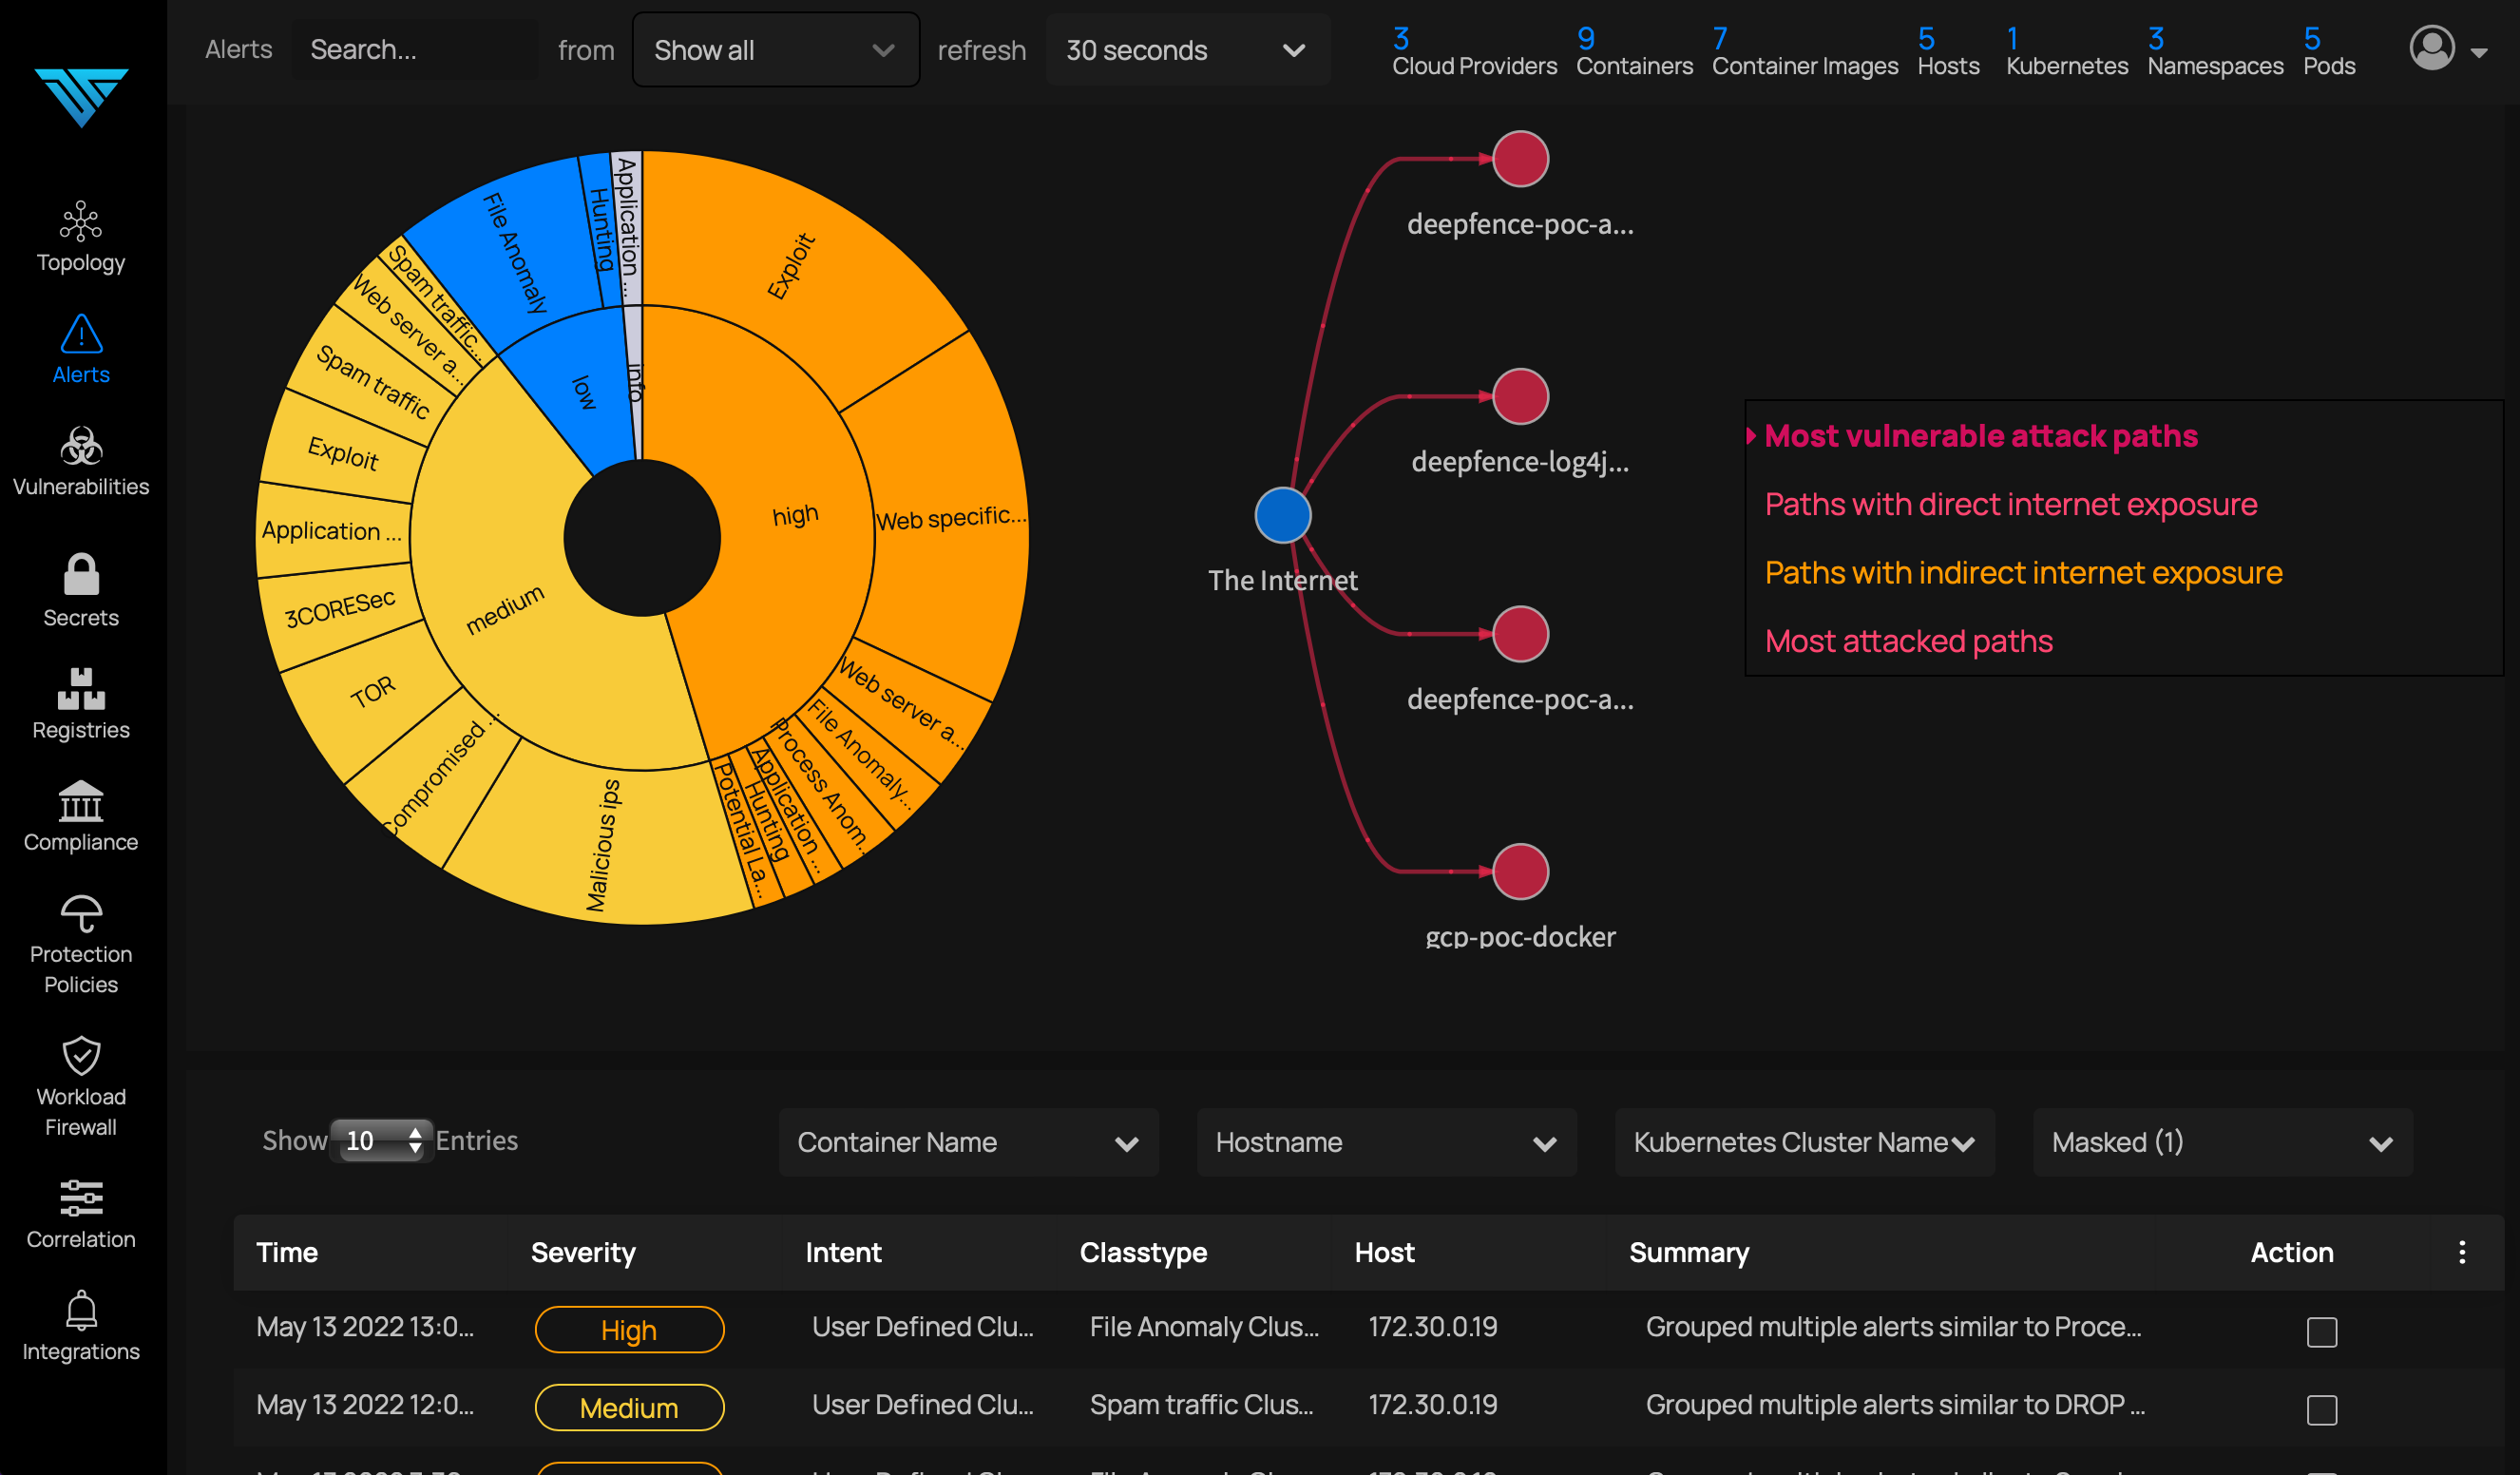Sort by the Time column header

click(x=287, y=1252)
